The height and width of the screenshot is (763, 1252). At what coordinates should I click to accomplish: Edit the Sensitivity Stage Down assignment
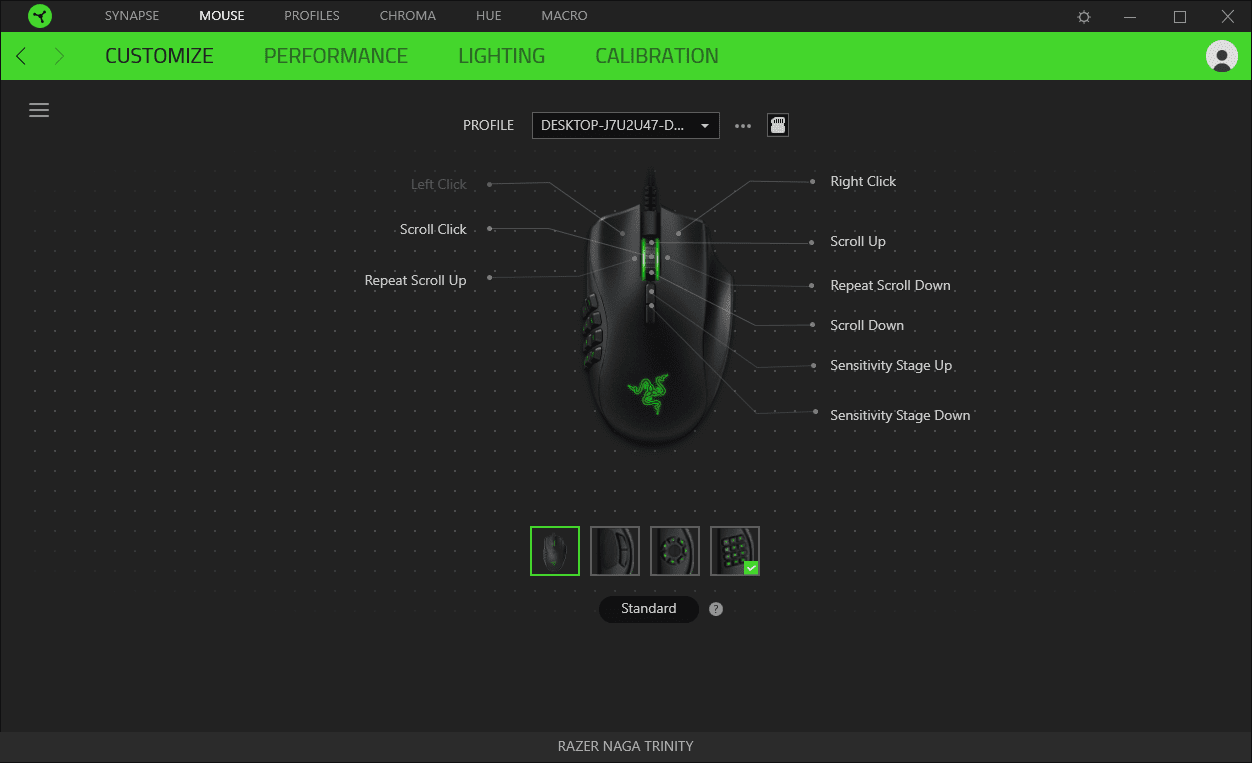click(900, 415)
